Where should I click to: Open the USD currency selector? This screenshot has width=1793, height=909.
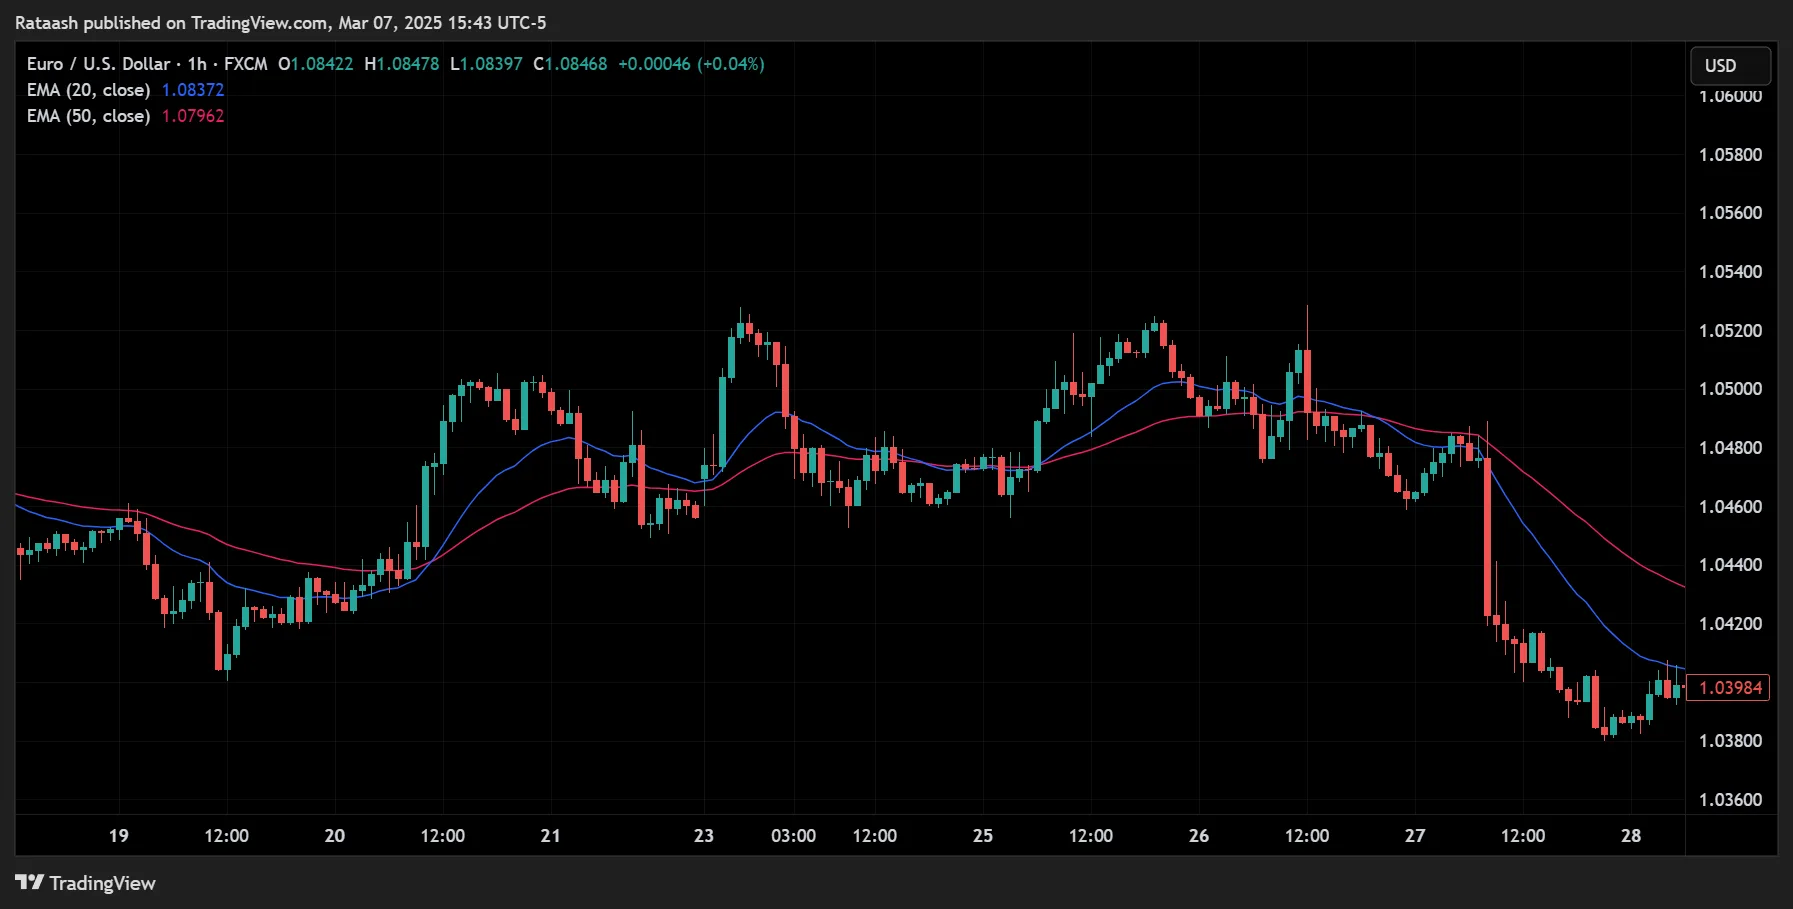point(1729,66)
